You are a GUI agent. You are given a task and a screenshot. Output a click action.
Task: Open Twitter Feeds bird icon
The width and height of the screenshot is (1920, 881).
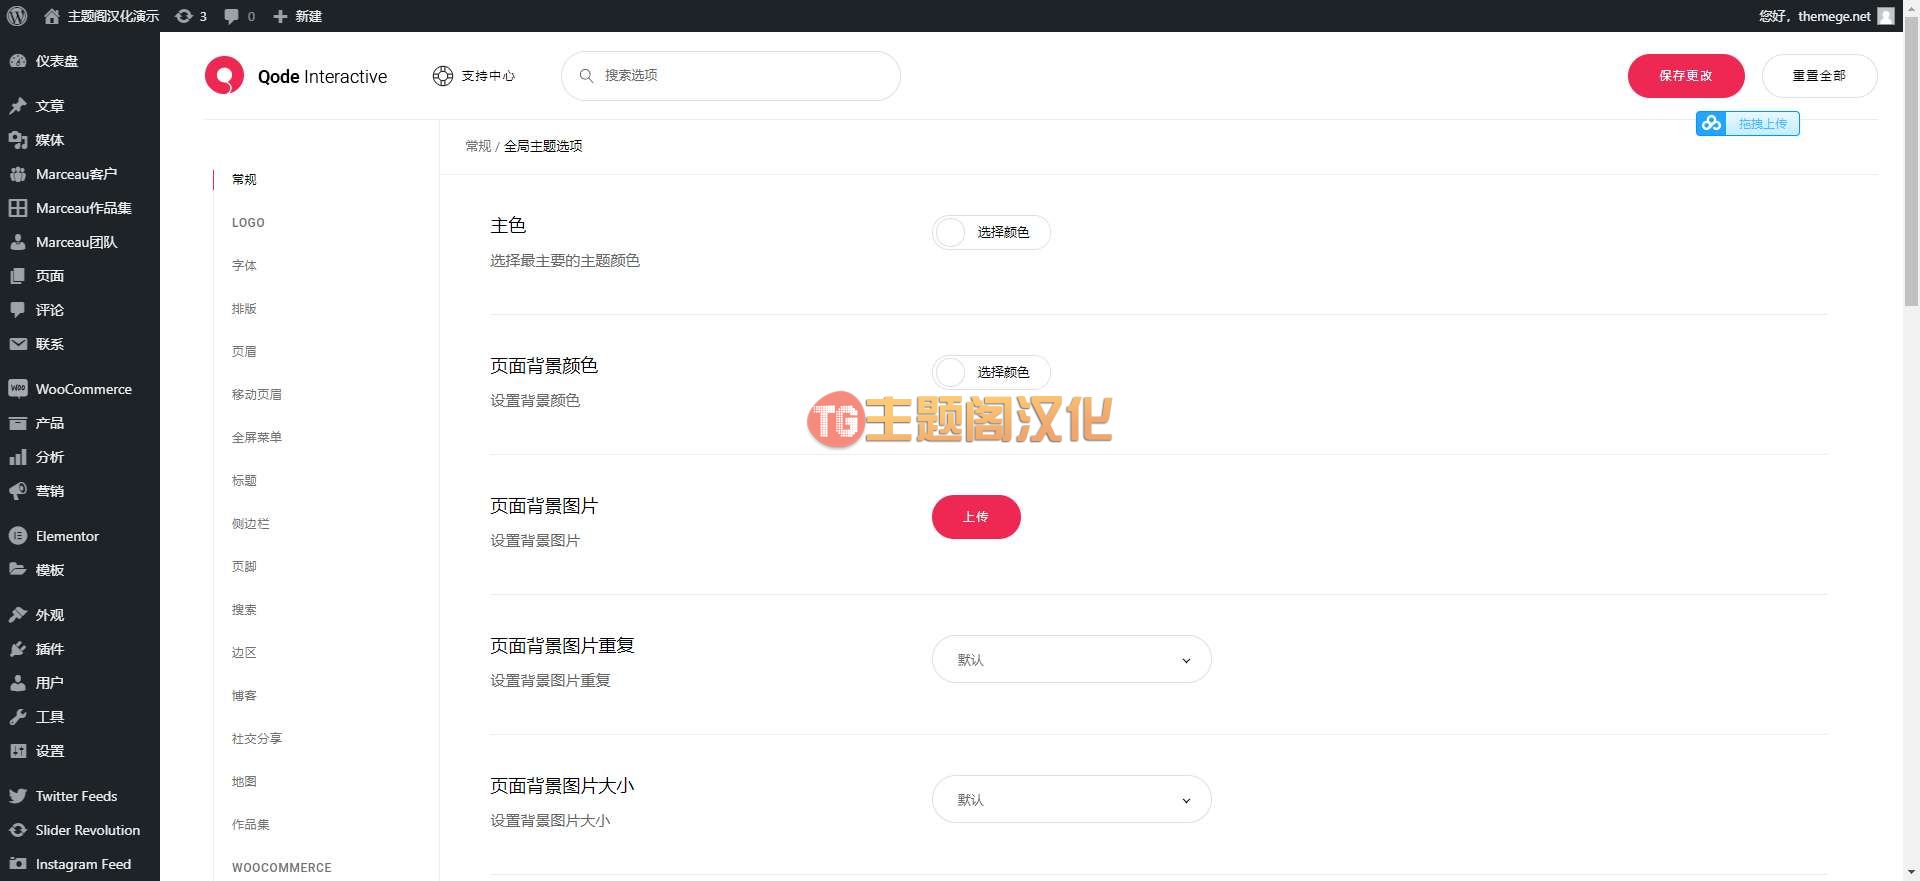pos(18,796)
